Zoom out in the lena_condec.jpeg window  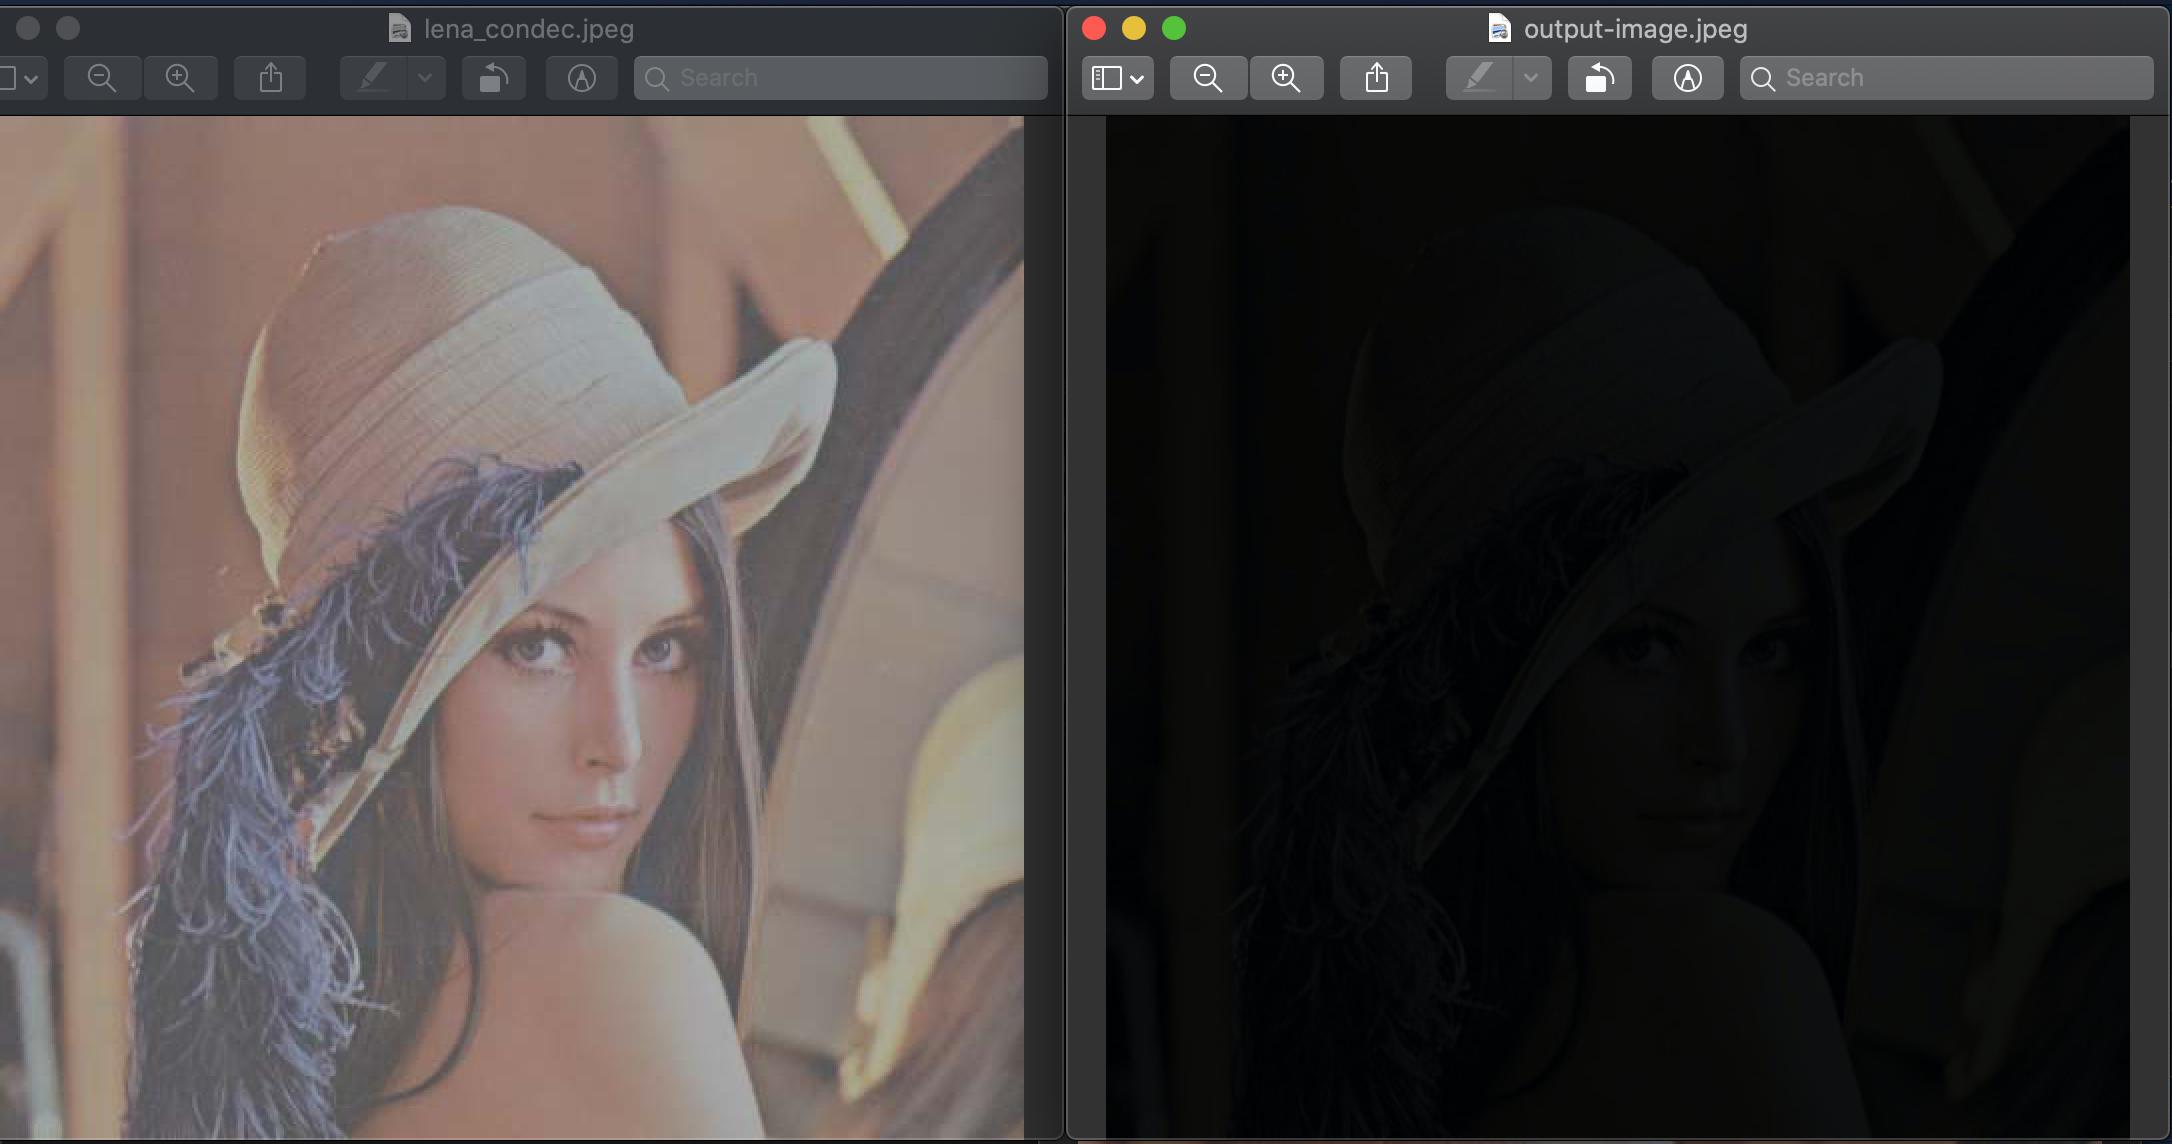102,78
